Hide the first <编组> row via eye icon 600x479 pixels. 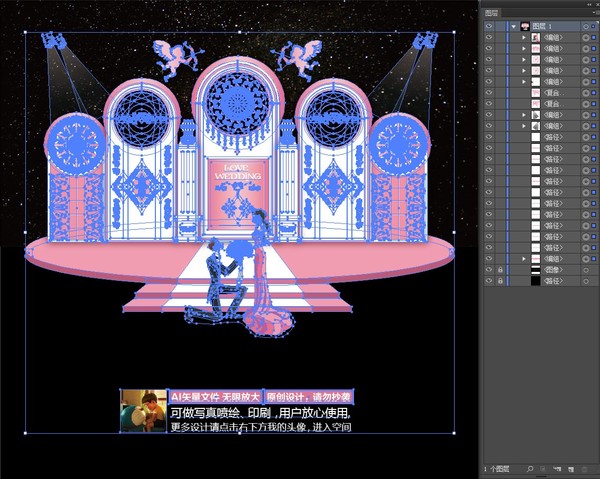coord(489,37)
